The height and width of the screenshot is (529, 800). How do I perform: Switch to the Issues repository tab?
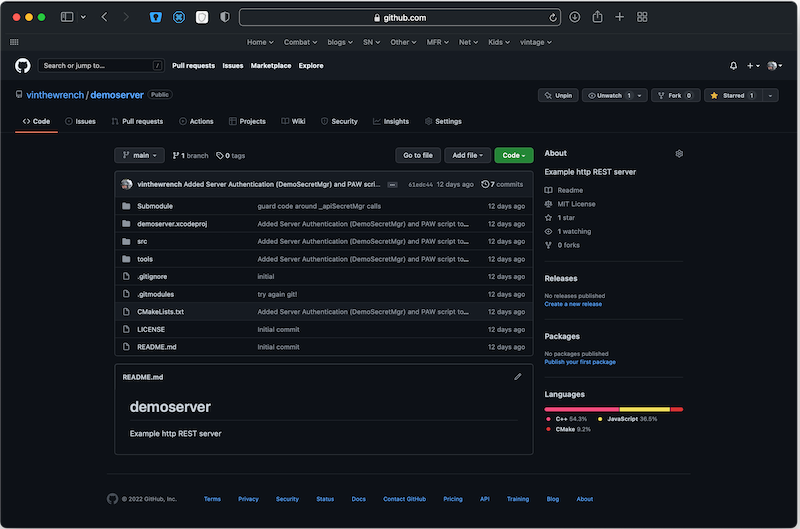(81, 121)
